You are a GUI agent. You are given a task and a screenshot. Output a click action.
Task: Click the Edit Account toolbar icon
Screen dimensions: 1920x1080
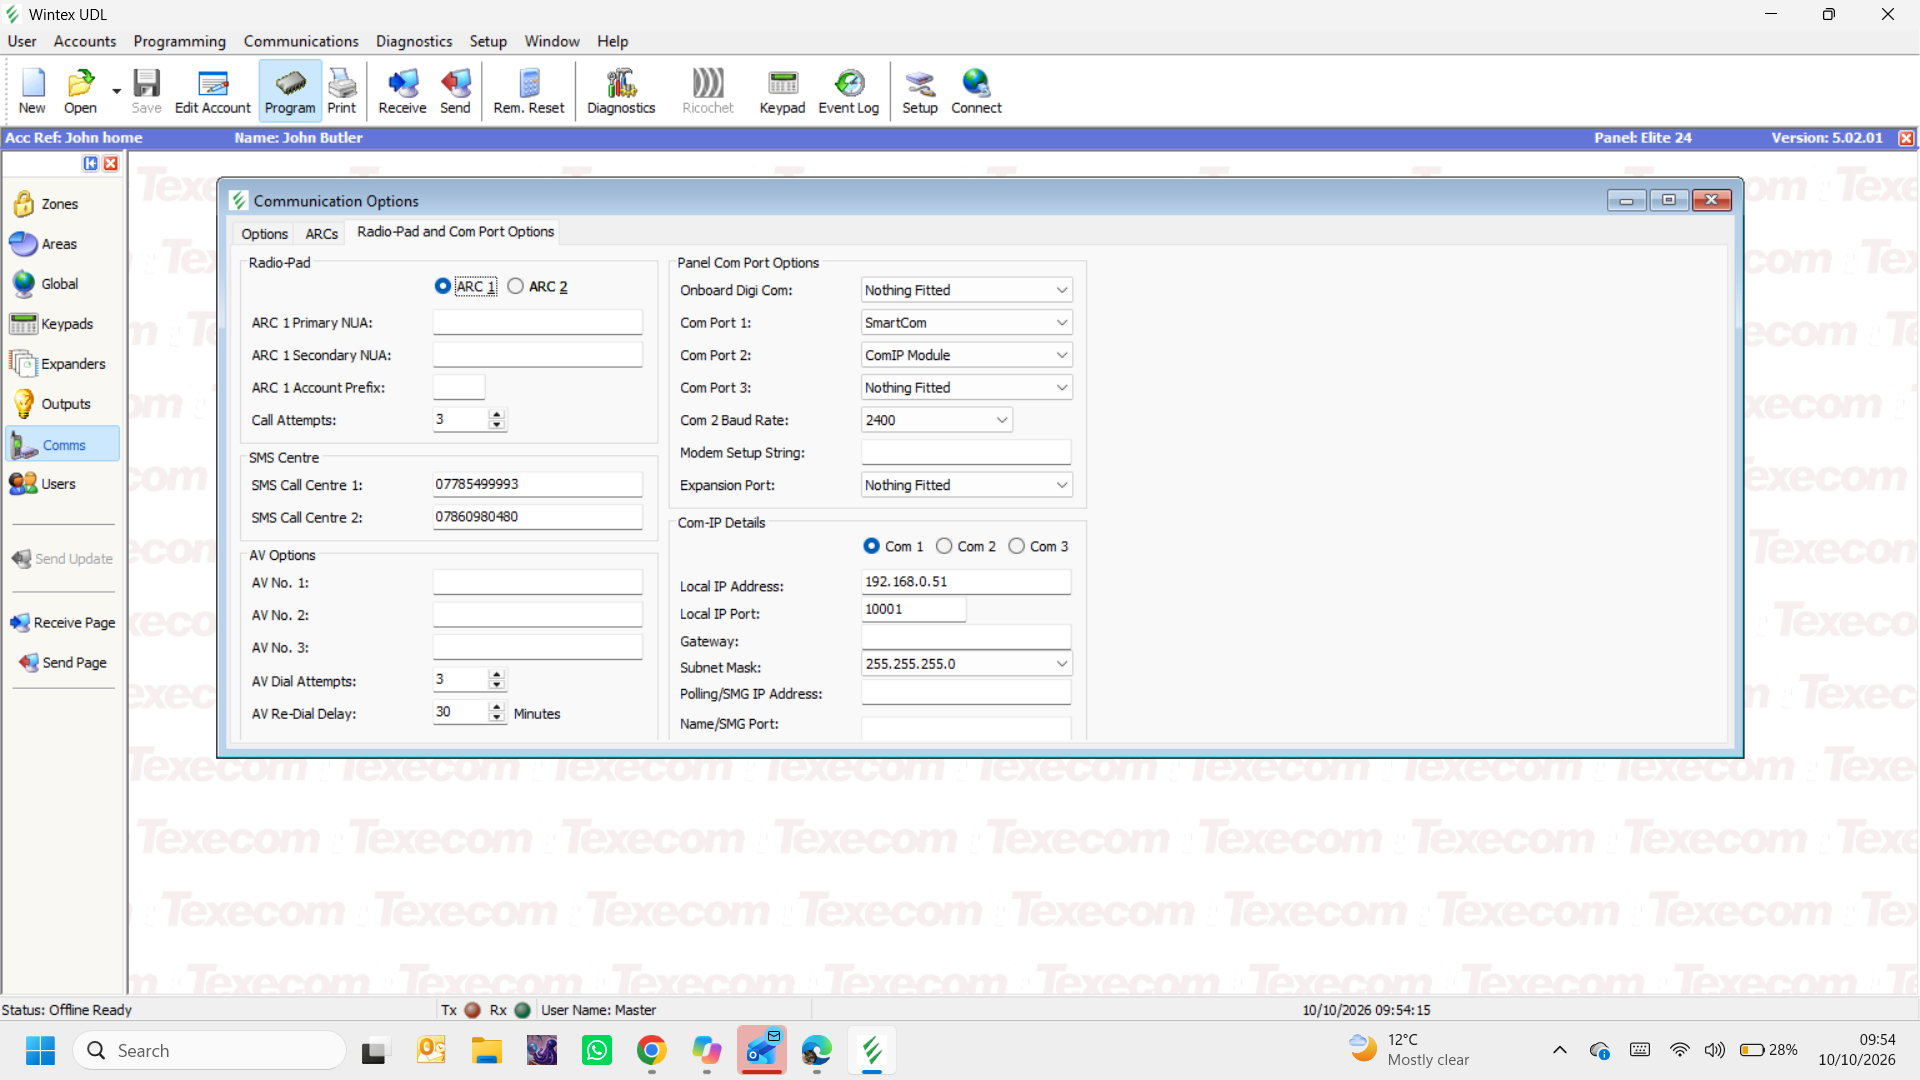click(212, 91)
